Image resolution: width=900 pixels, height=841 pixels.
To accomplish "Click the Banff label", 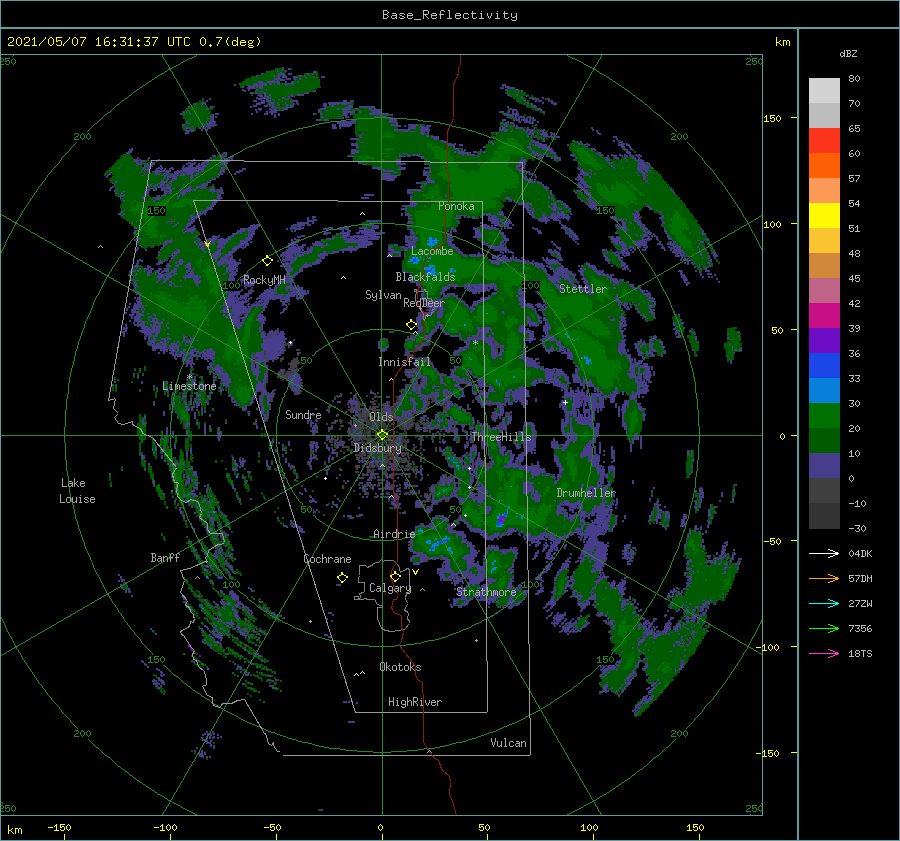I will (x=165, y=558).
